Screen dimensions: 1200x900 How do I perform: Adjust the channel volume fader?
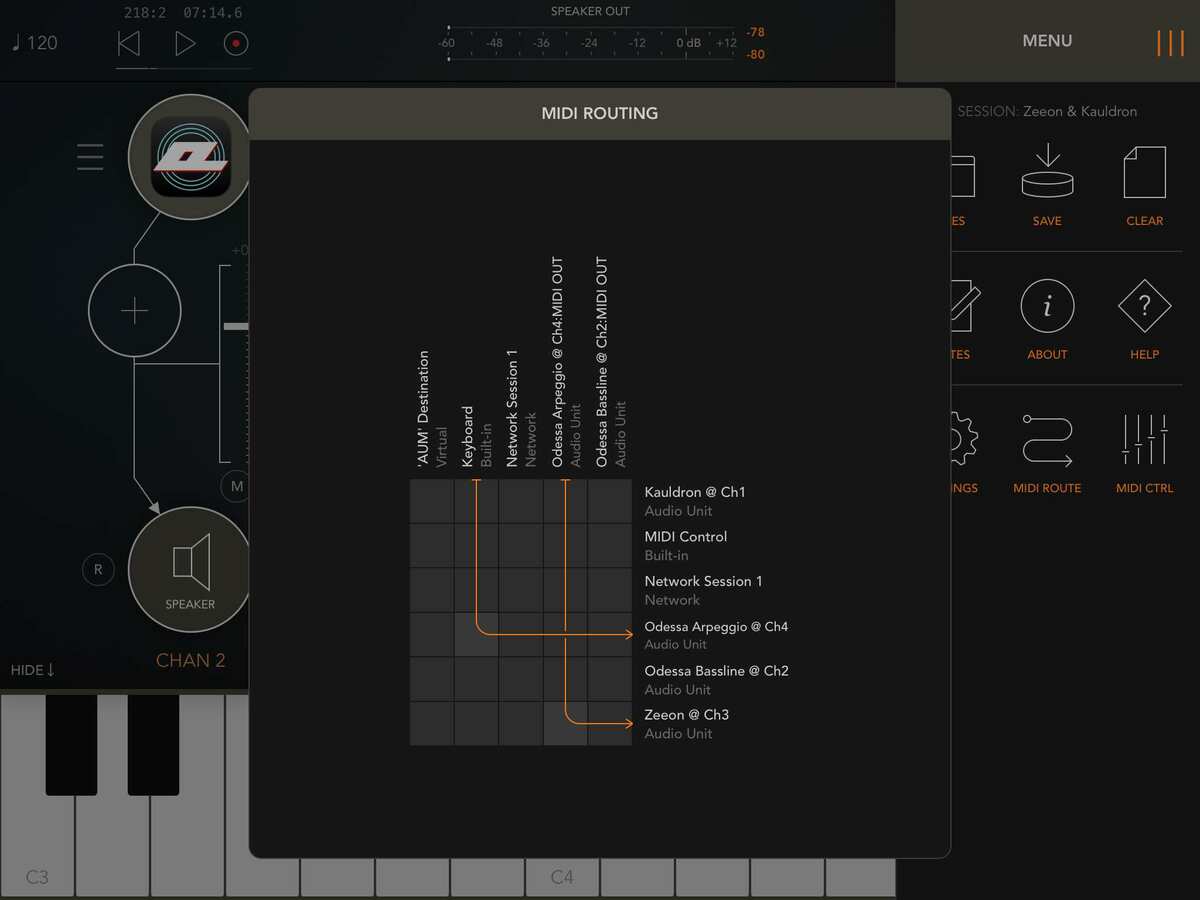236,326
